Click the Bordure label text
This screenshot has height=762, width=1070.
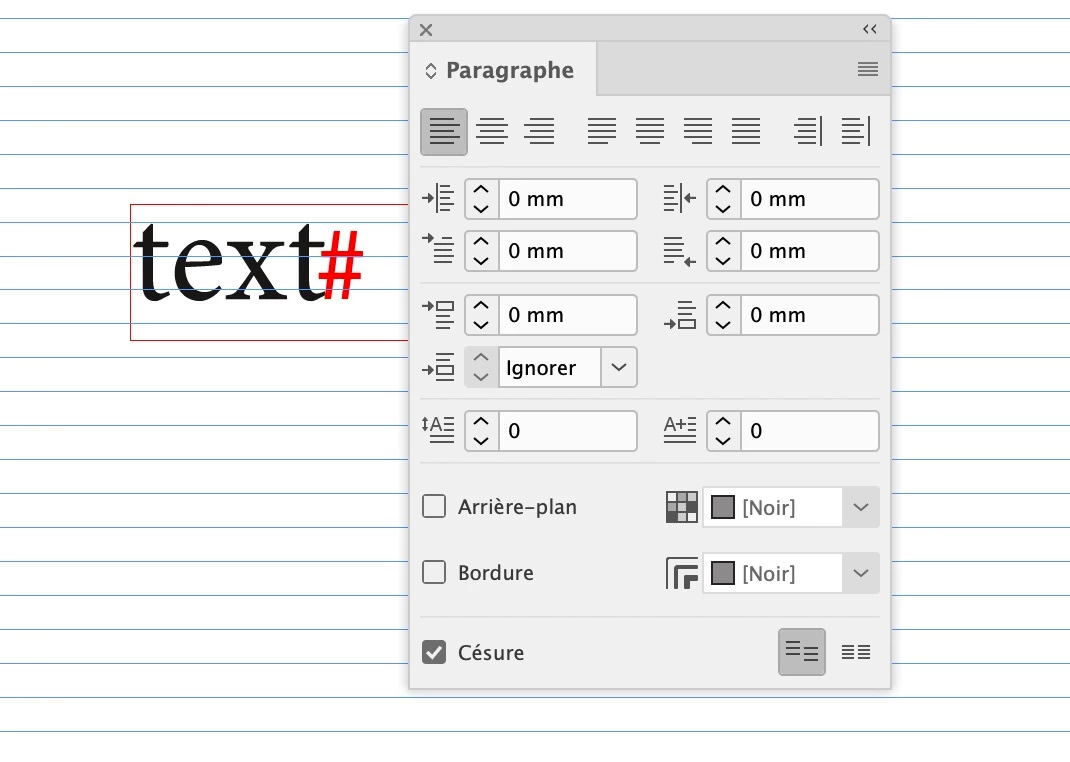tap(495, 573)
